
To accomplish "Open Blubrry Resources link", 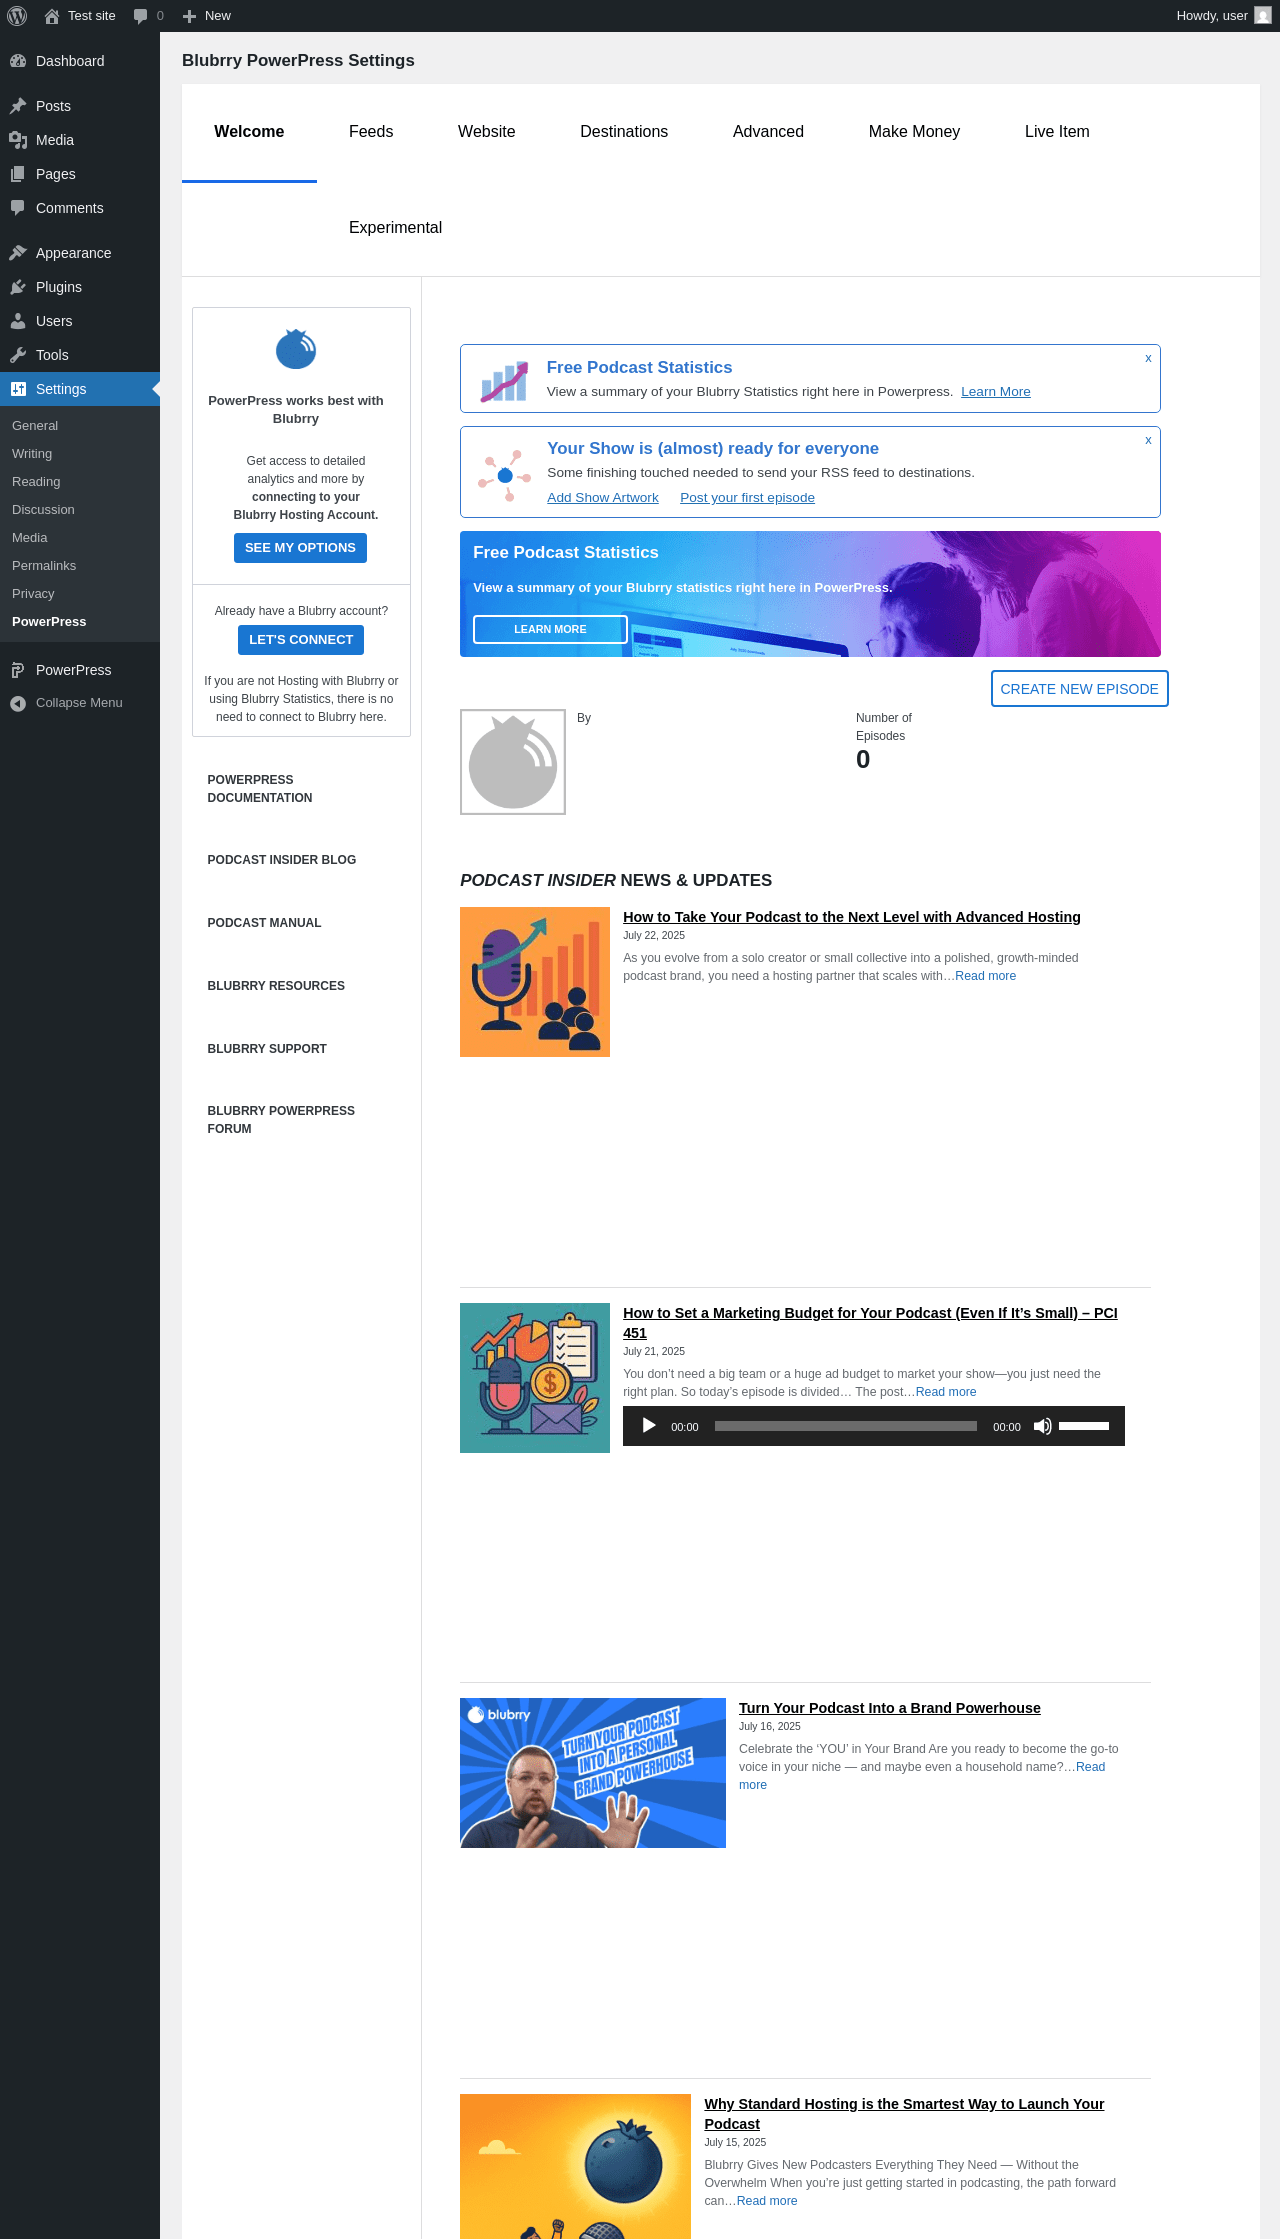I will coord(276,986).
